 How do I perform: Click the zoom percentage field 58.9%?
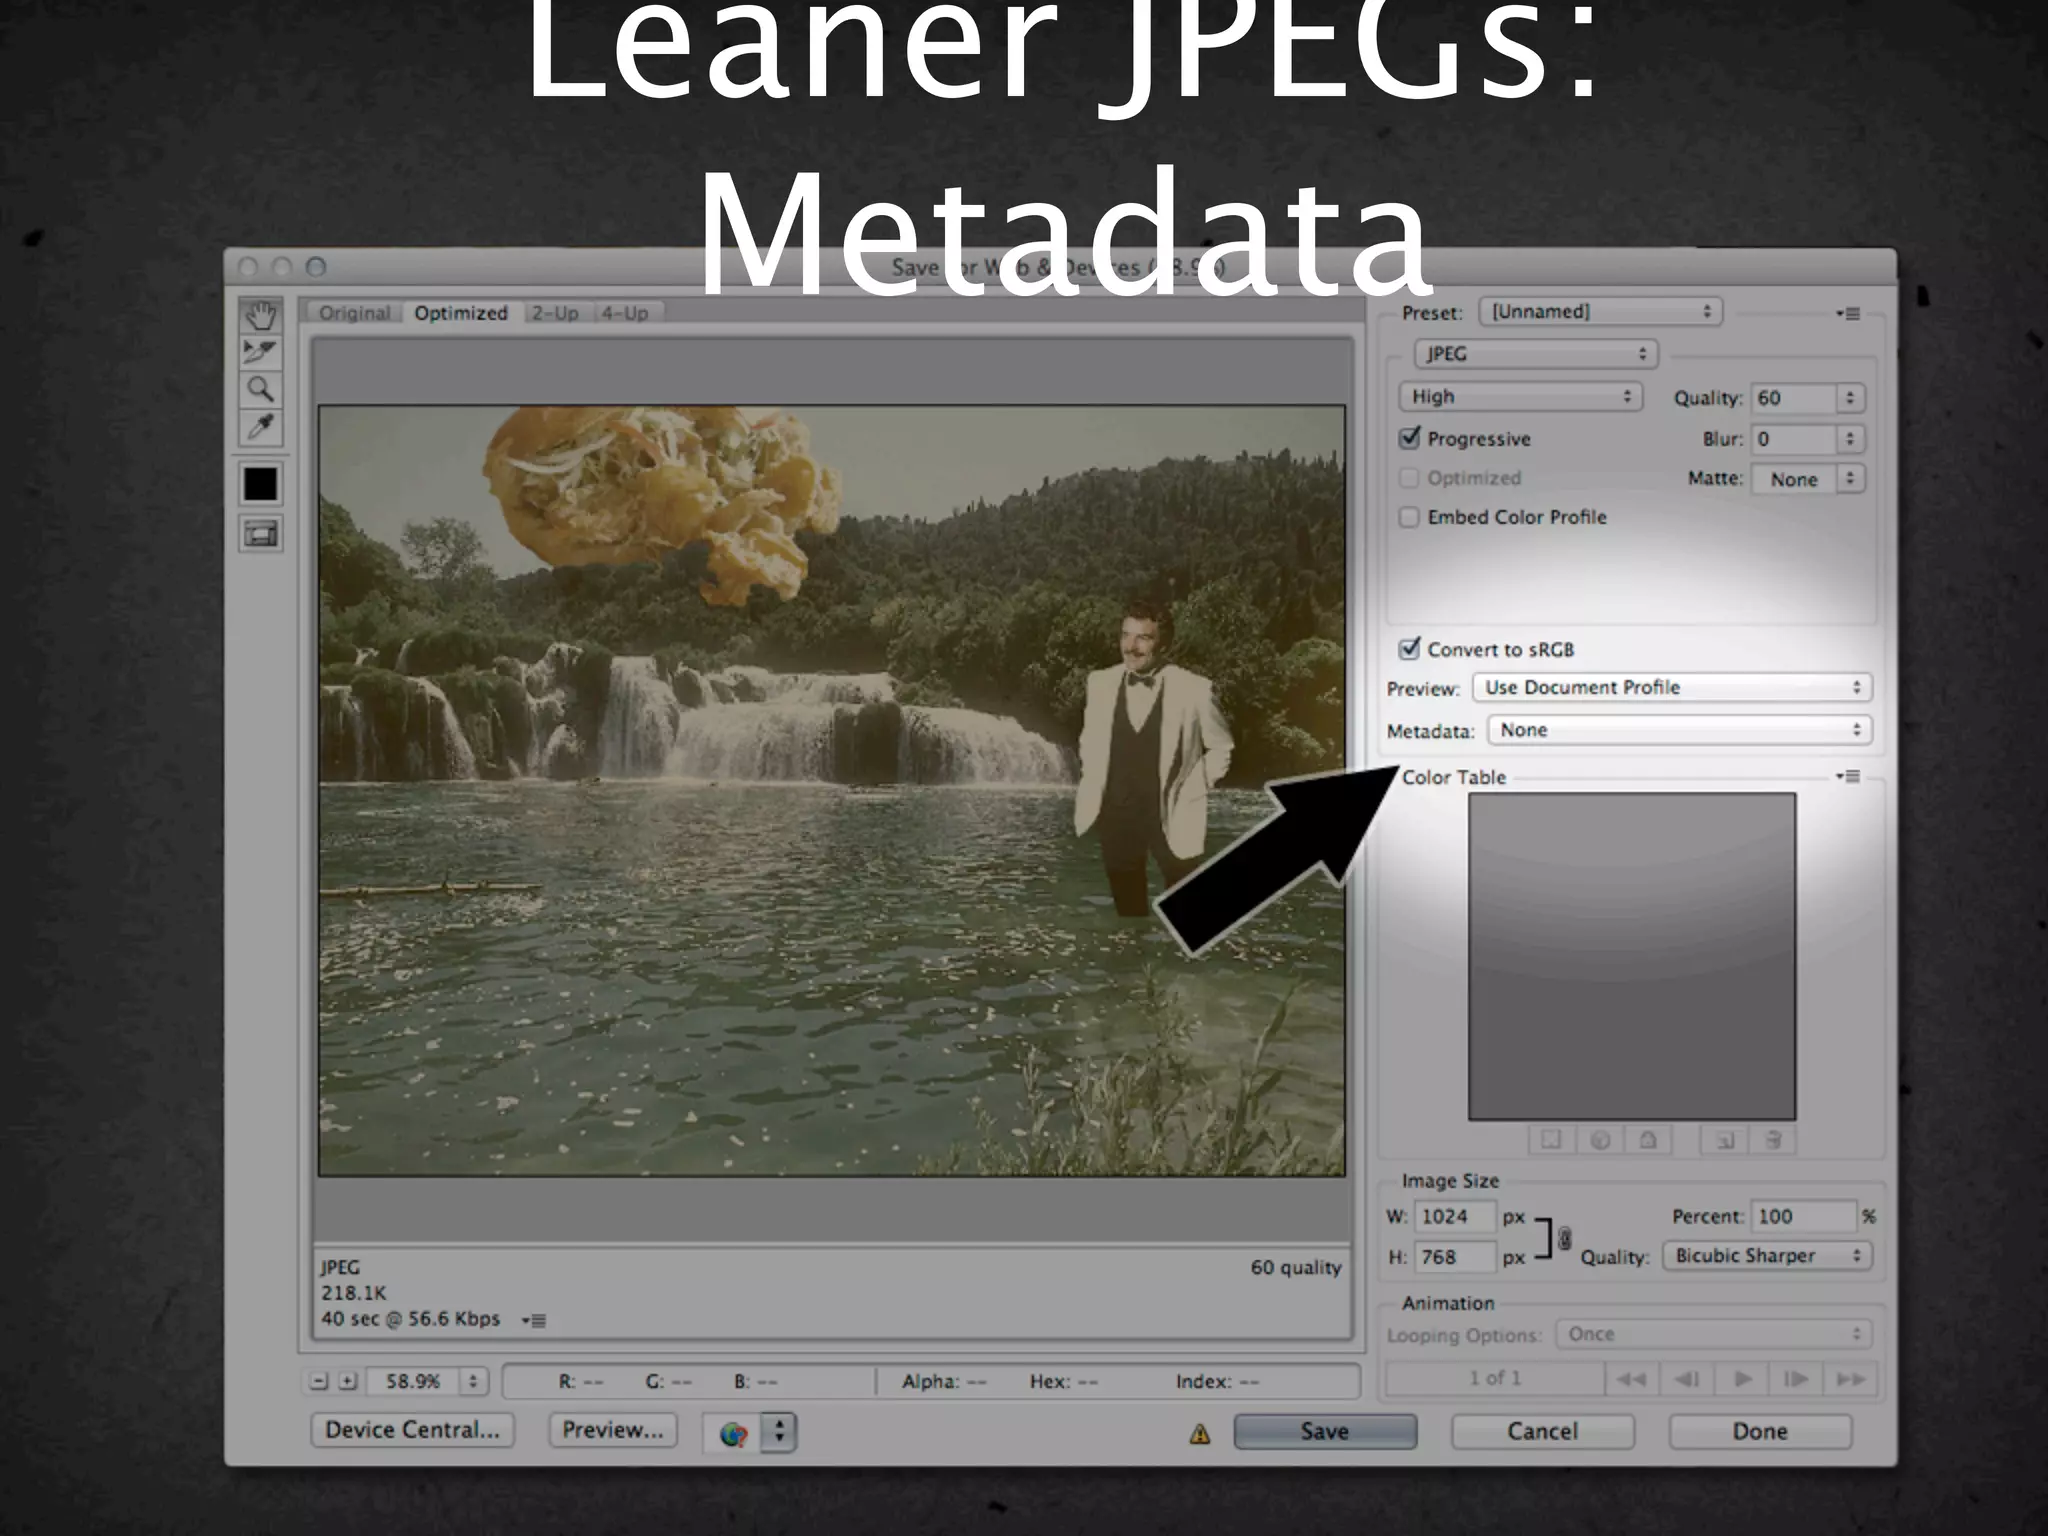[x=413, y=1381]
